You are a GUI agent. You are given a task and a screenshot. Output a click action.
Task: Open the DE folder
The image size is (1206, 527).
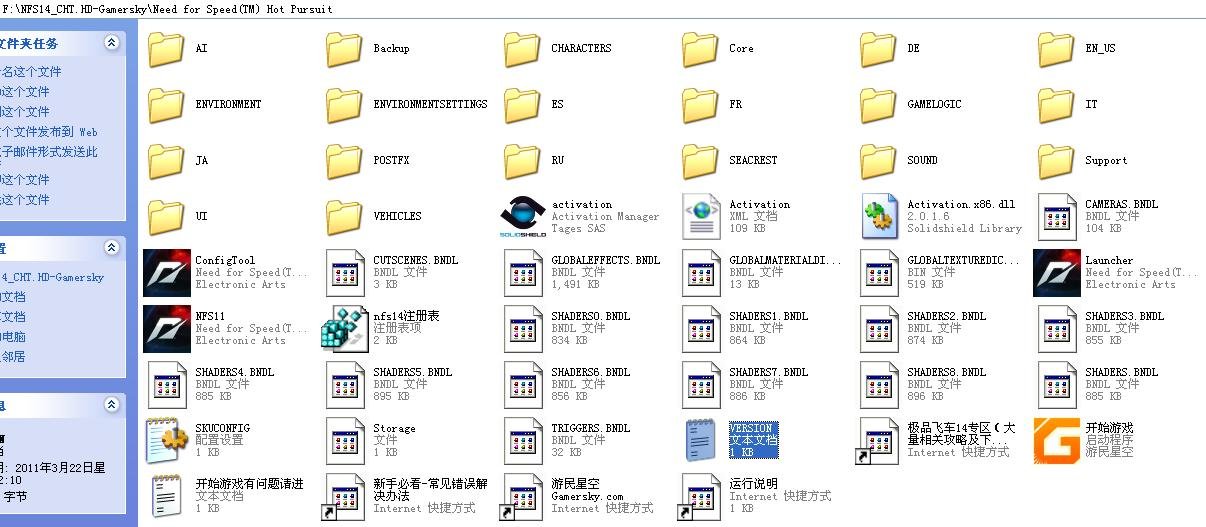pos(878,49)
